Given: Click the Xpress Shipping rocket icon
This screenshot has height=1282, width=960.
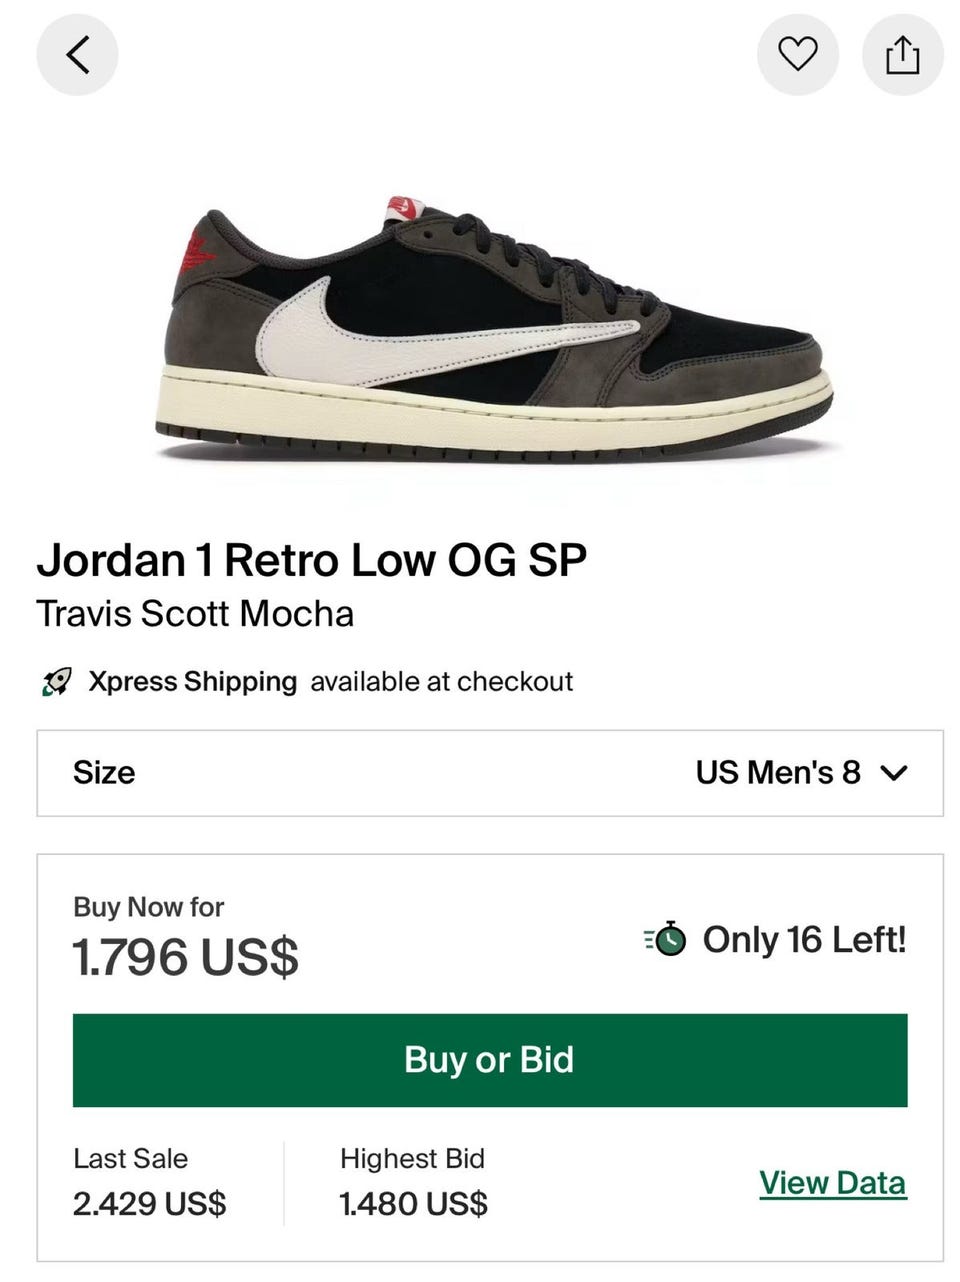Looking at the screenshot, I should click(x=56, y=683).
